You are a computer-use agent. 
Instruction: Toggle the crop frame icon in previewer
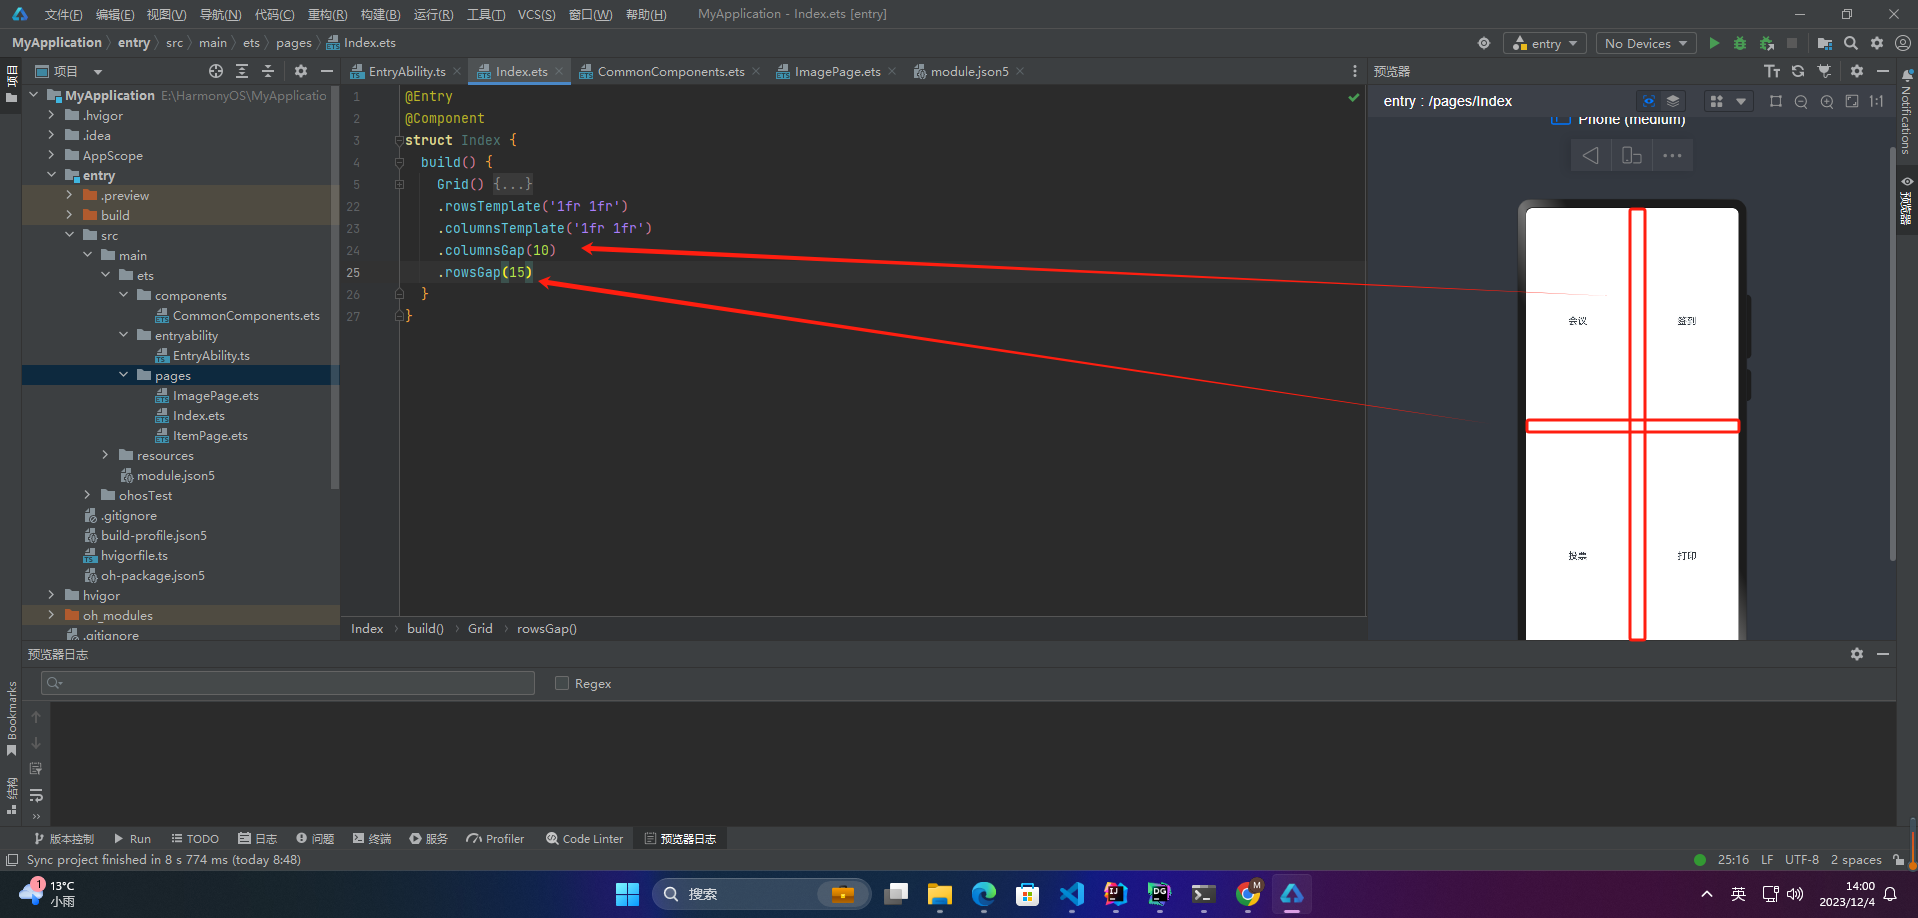(x=1776, y=101)
